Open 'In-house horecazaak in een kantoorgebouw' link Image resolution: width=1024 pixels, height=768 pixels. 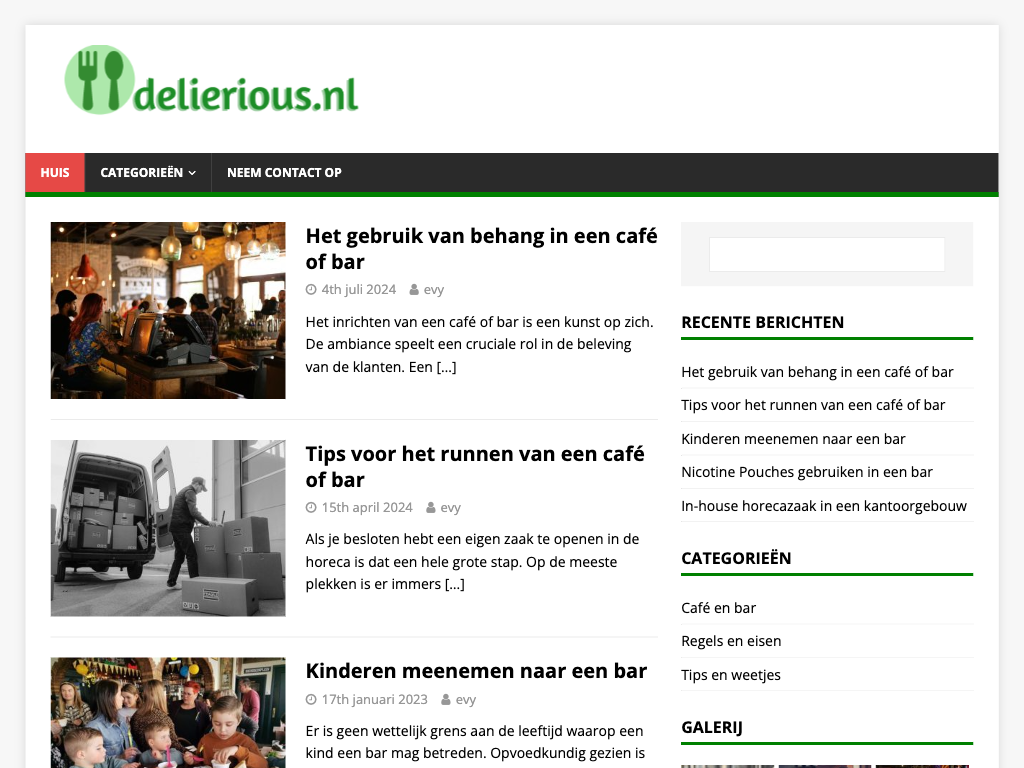click(x=824, y=506)
